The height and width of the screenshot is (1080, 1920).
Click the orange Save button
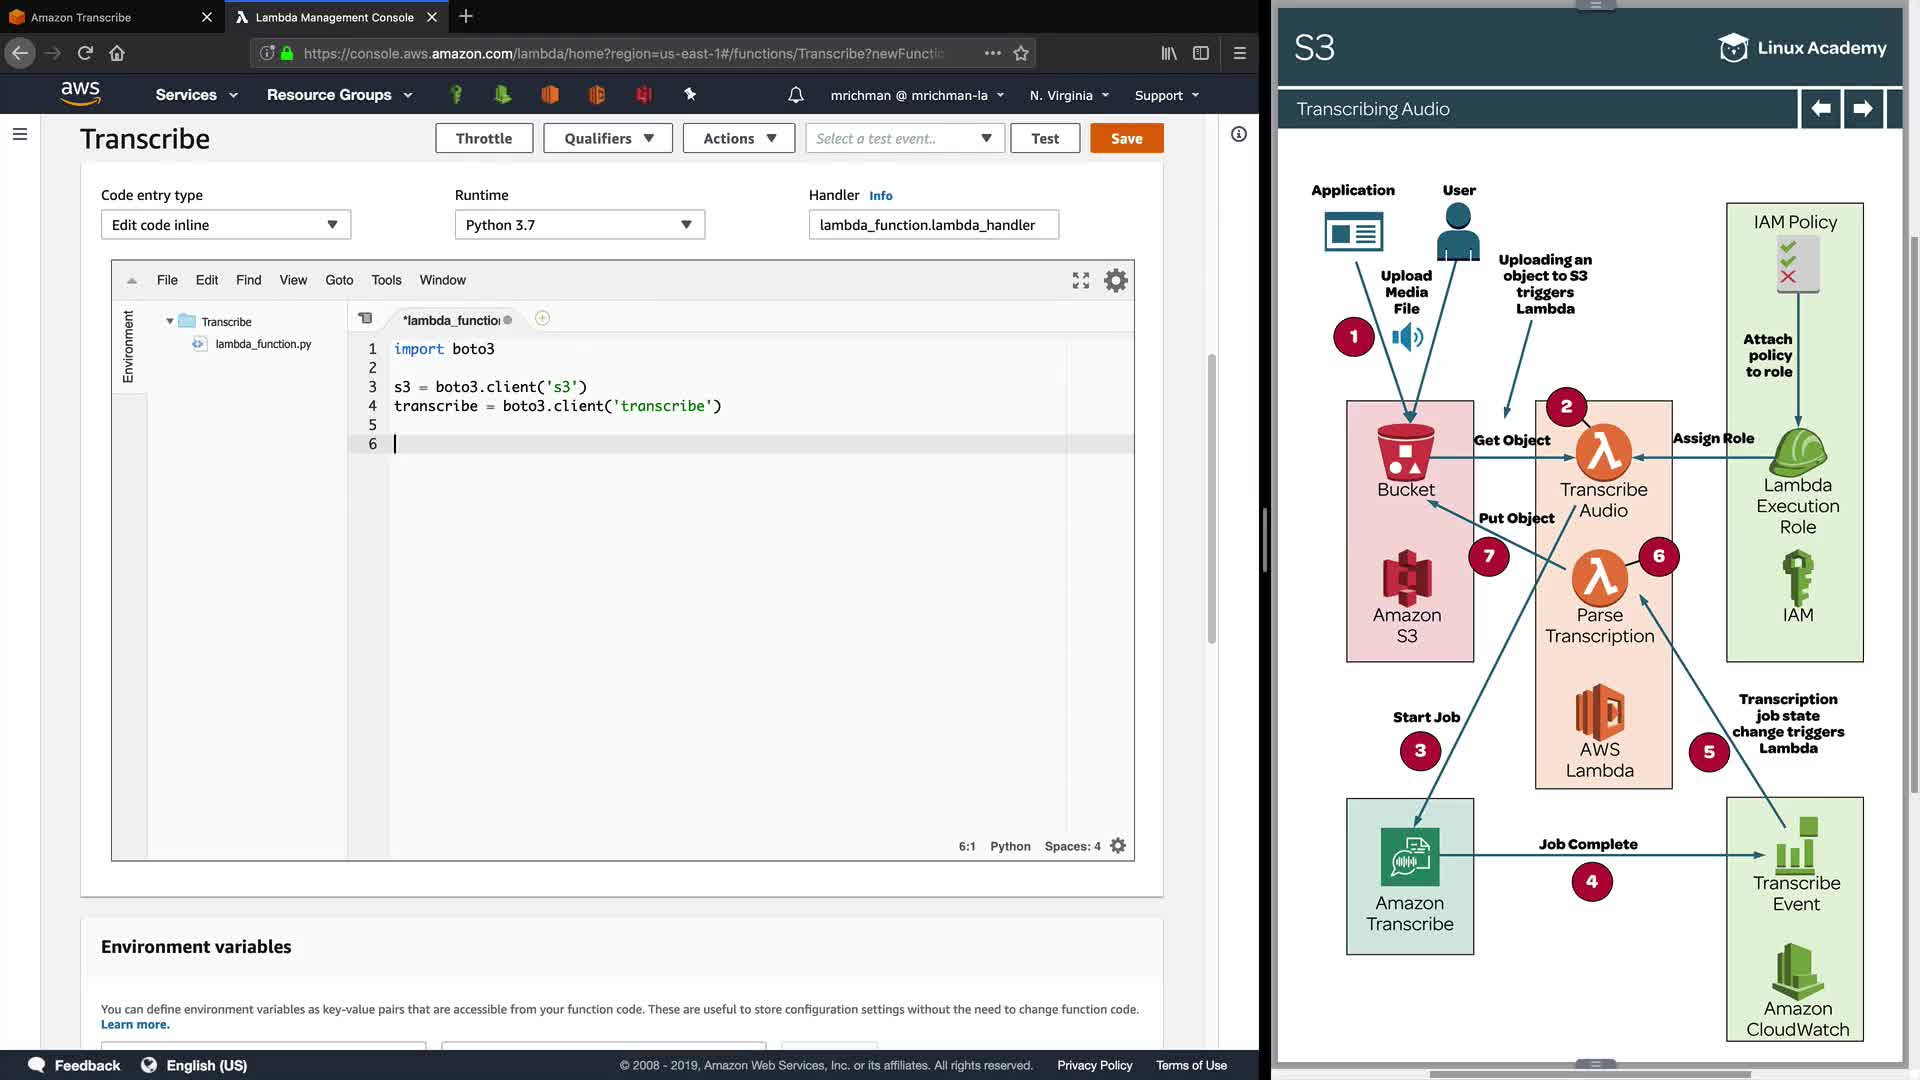[x=1126, y=139]
